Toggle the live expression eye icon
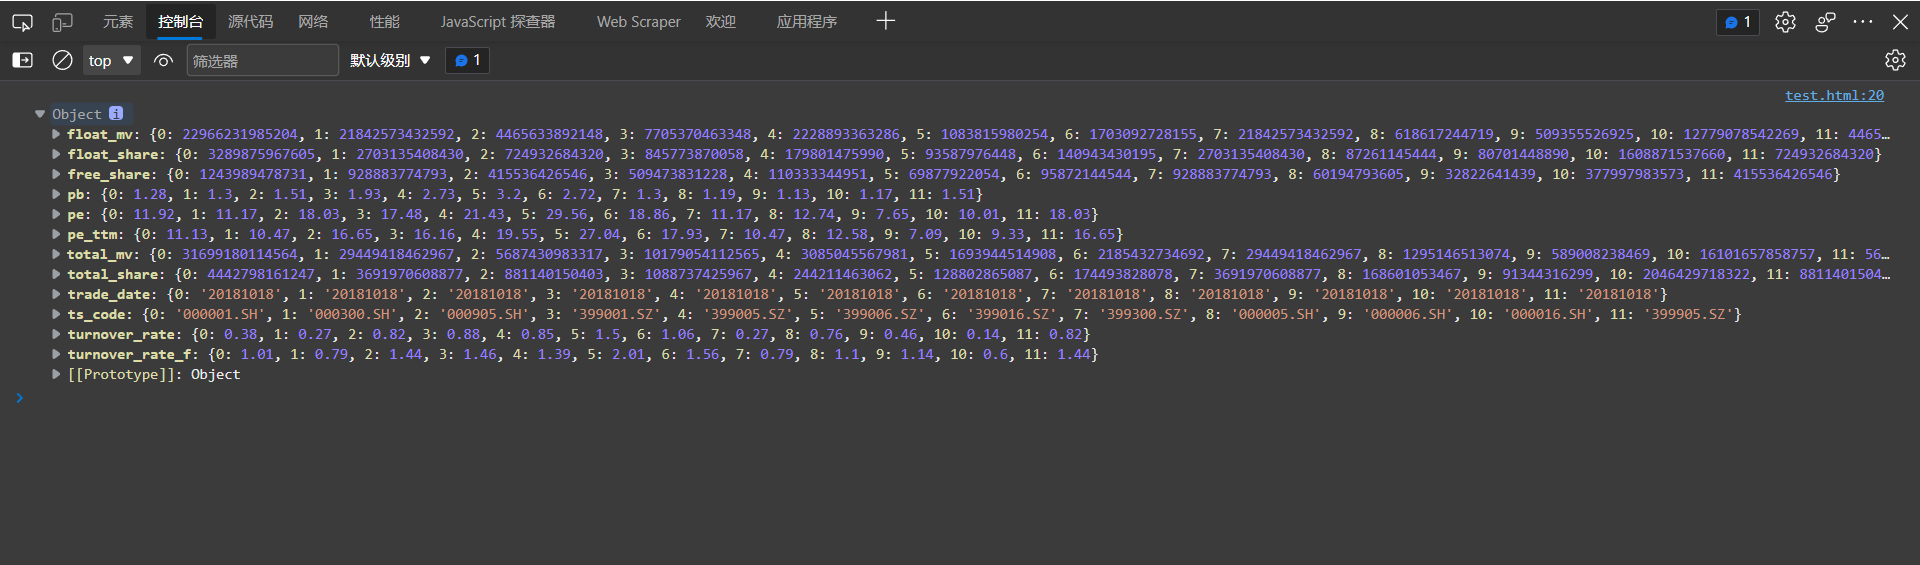Viewport: 1920px width, 565px height. [x=163, y=60]
